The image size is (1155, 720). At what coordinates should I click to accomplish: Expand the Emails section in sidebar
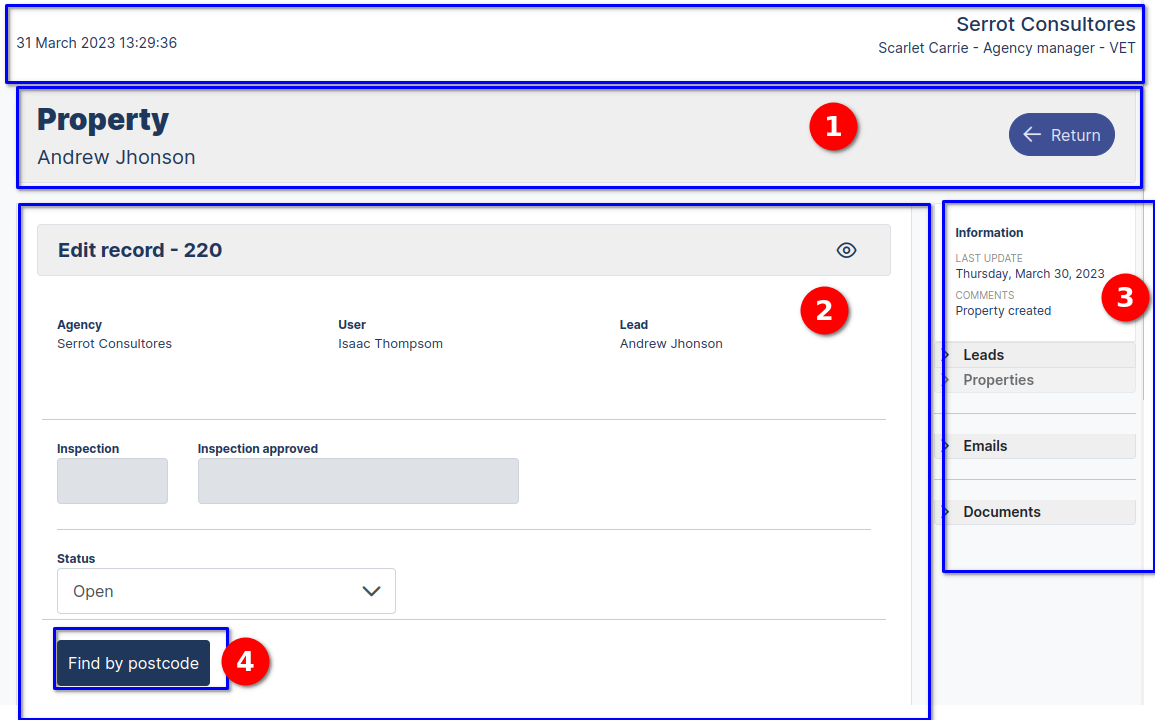985,446
